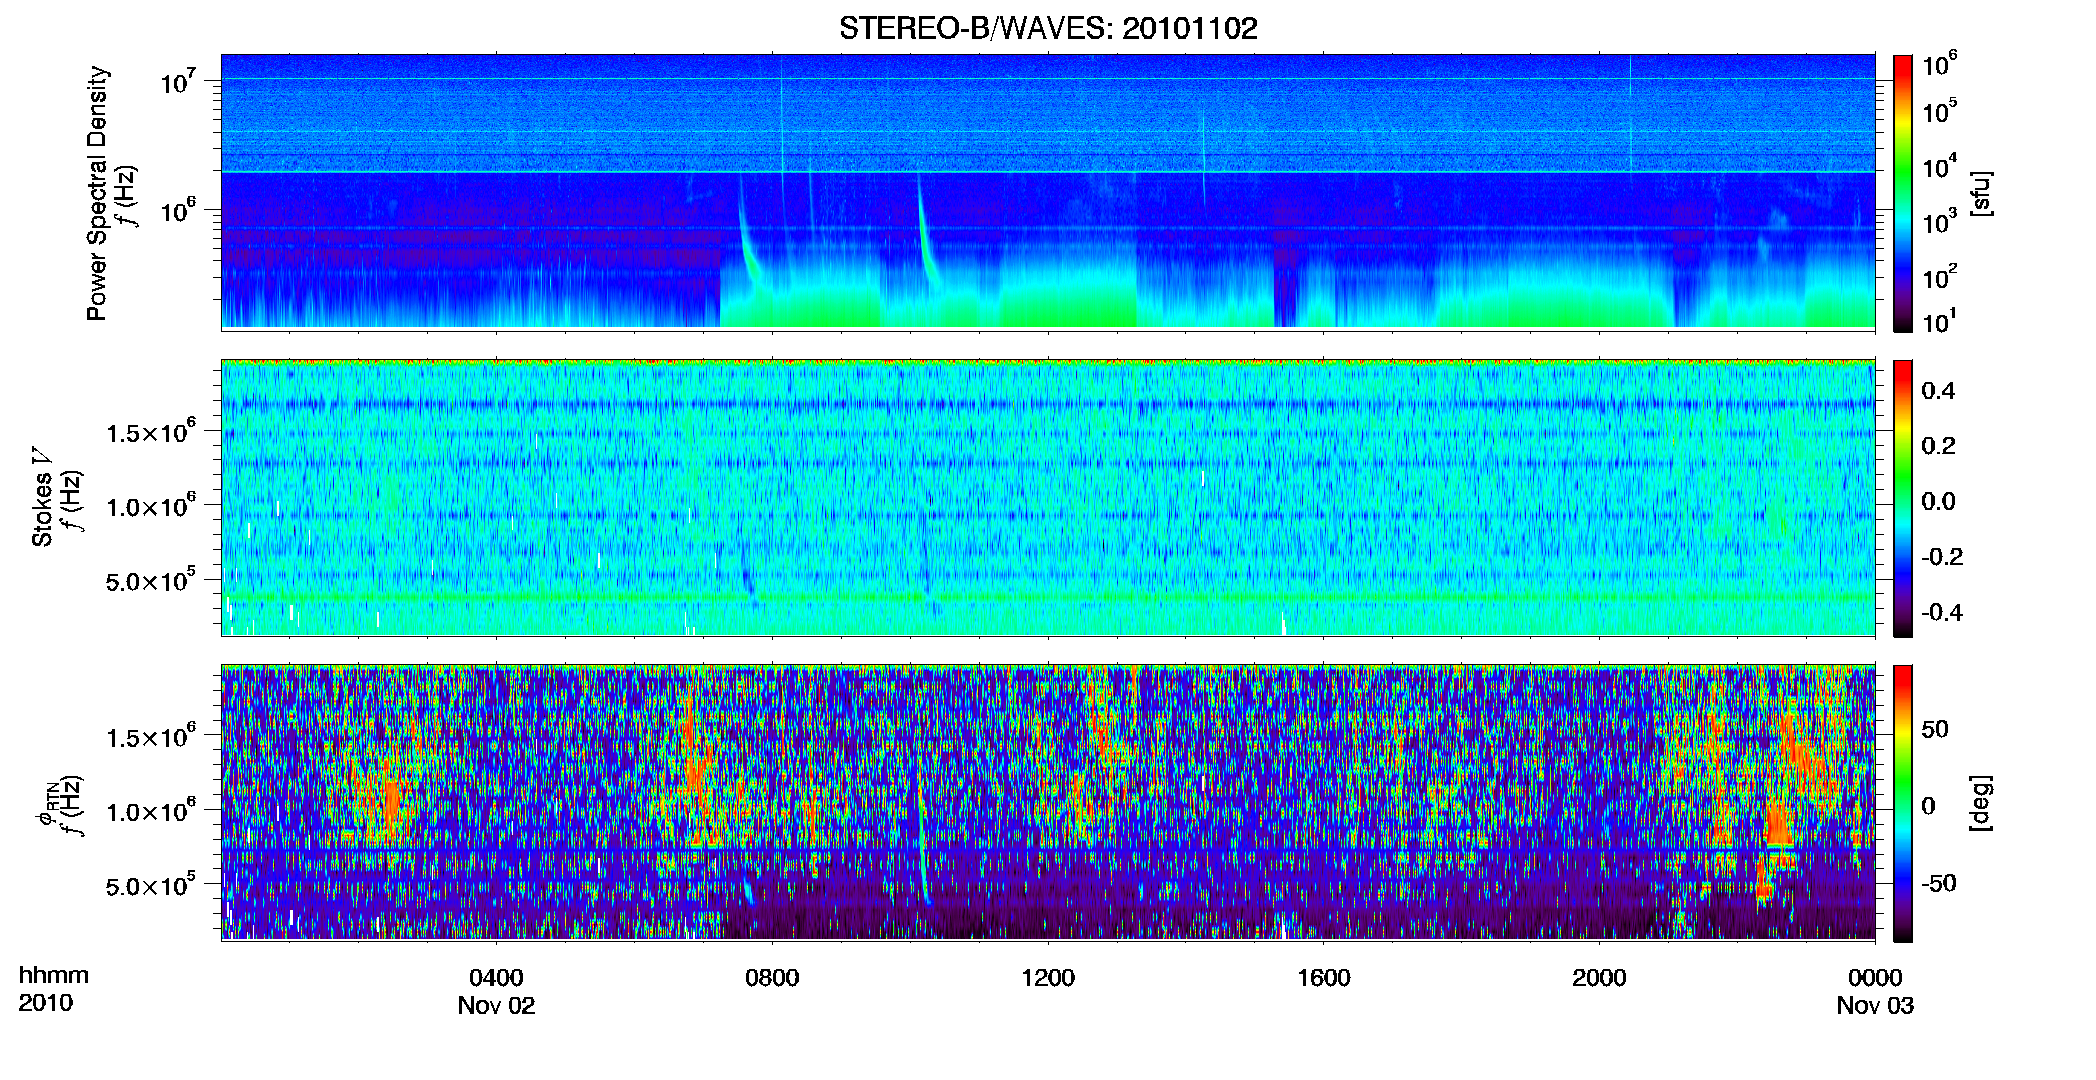Click the 10^1 label on the sfu color bar
This screenshot has height=1080, width=2096.
pyautogui.click(x=1940, y=321)
